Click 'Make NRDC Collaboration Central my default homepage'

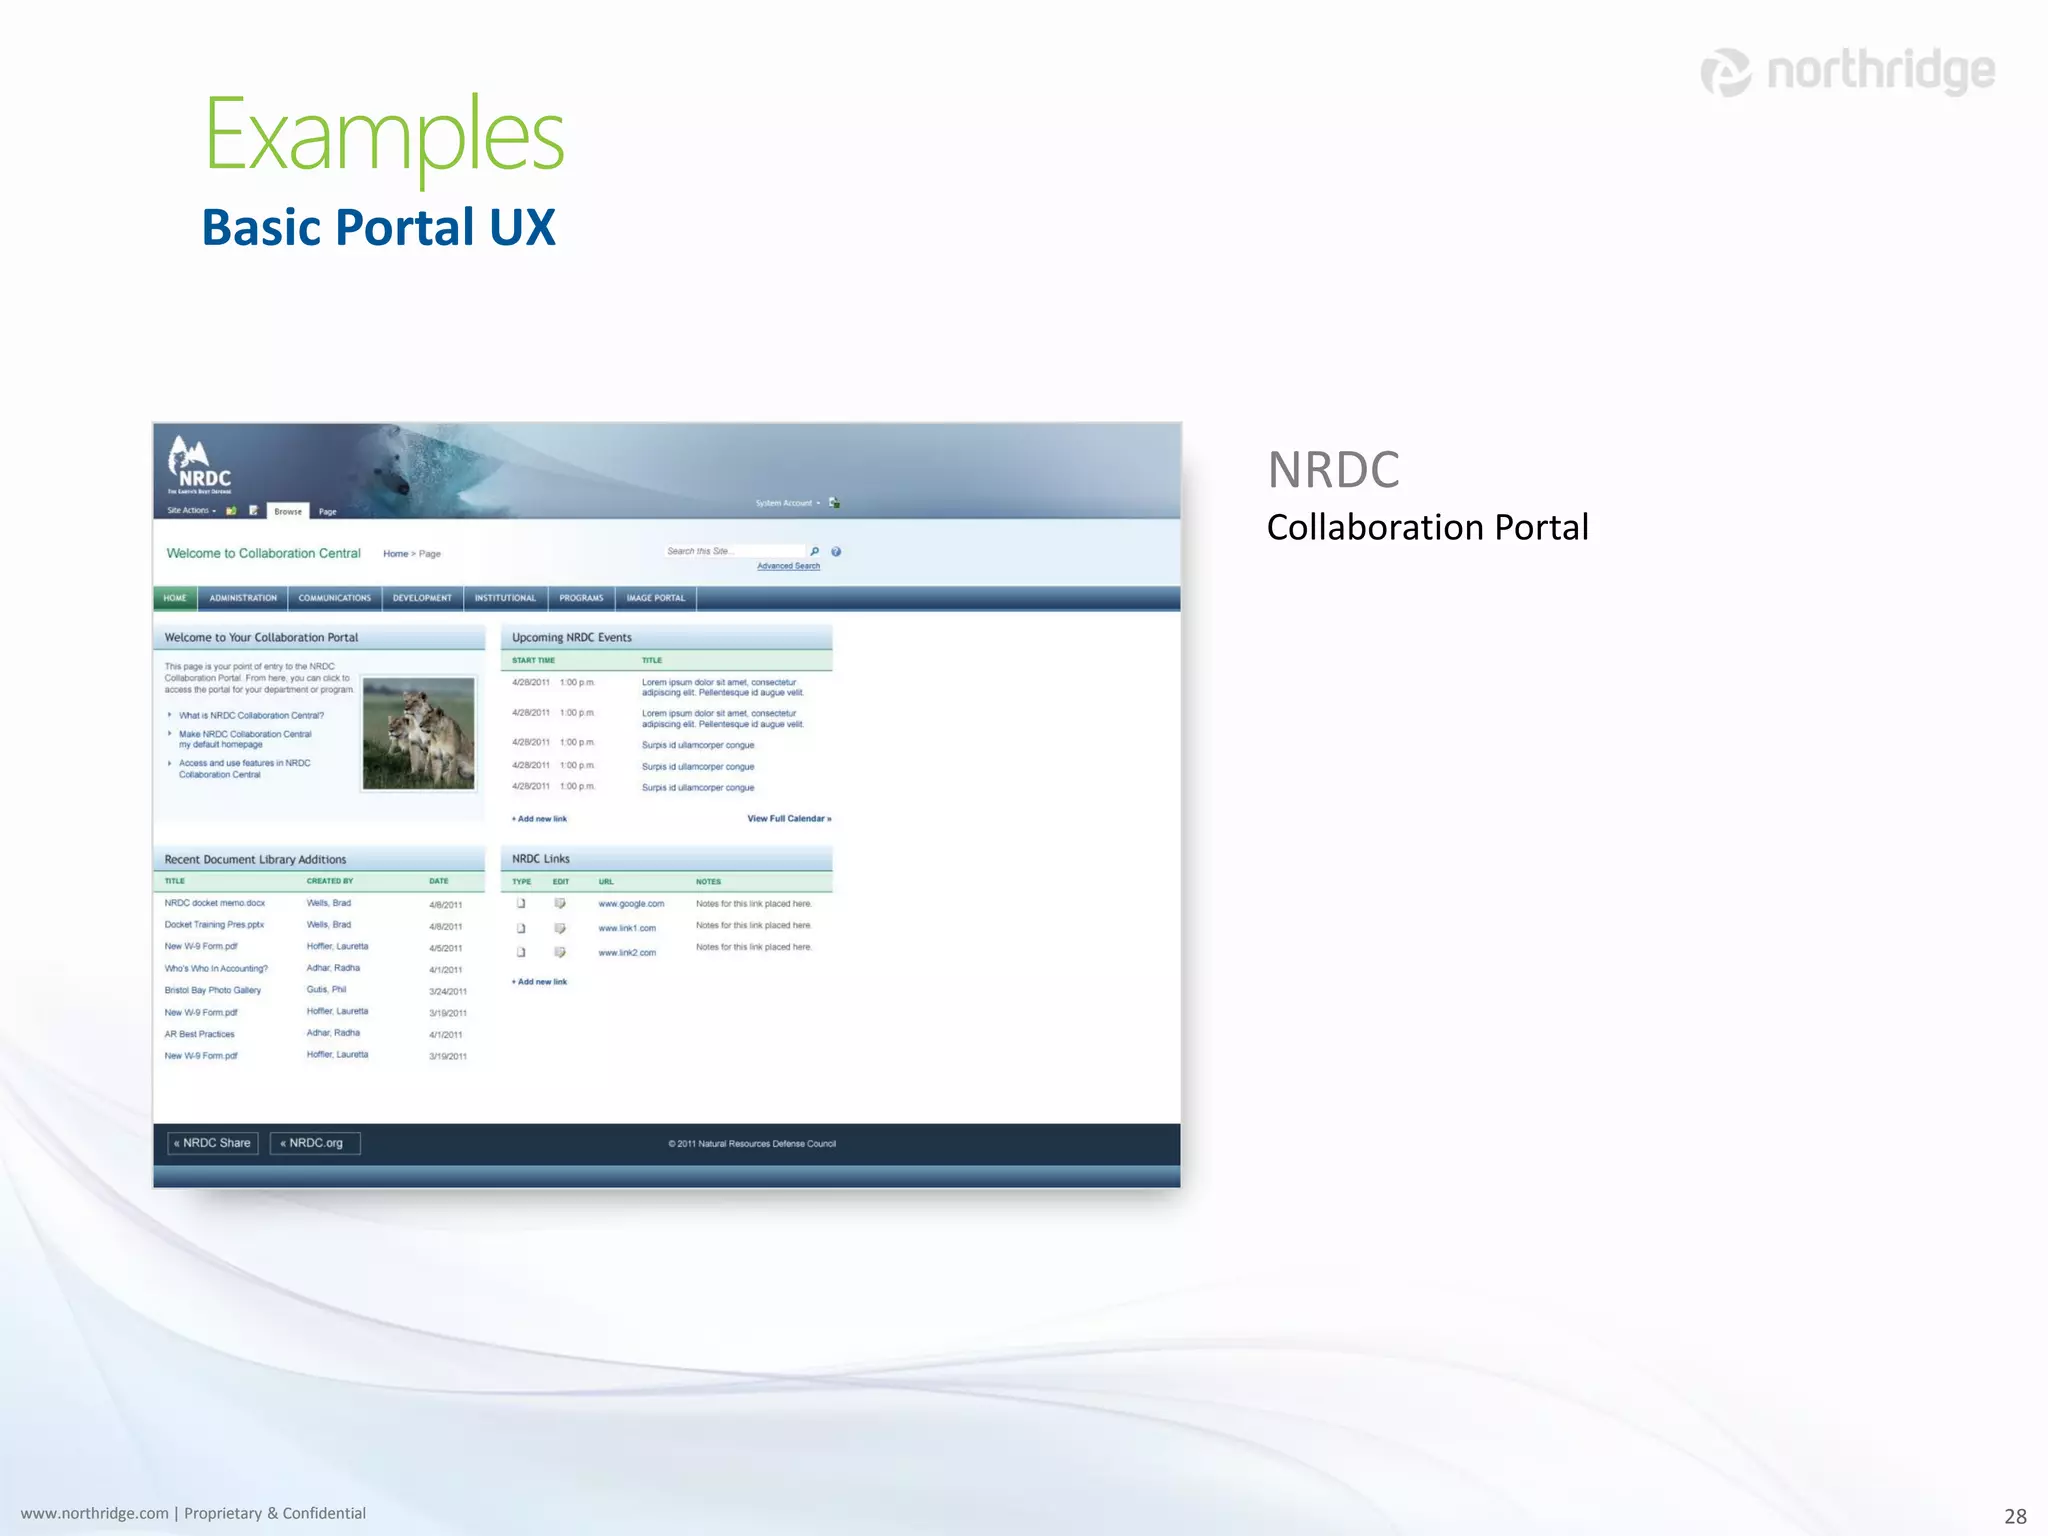click(x=245, y=739)
